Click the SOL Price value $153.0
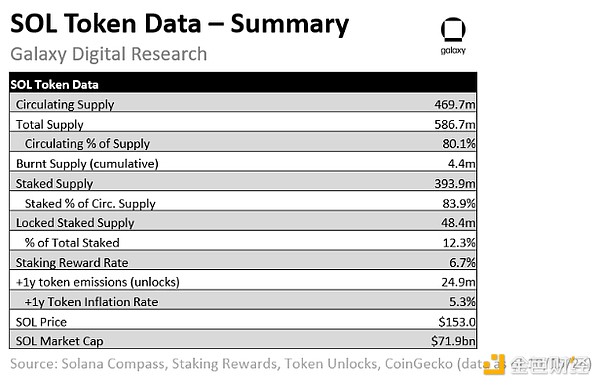Image resolution: width=600 pixels, height=386 pixels. [457, 322]
